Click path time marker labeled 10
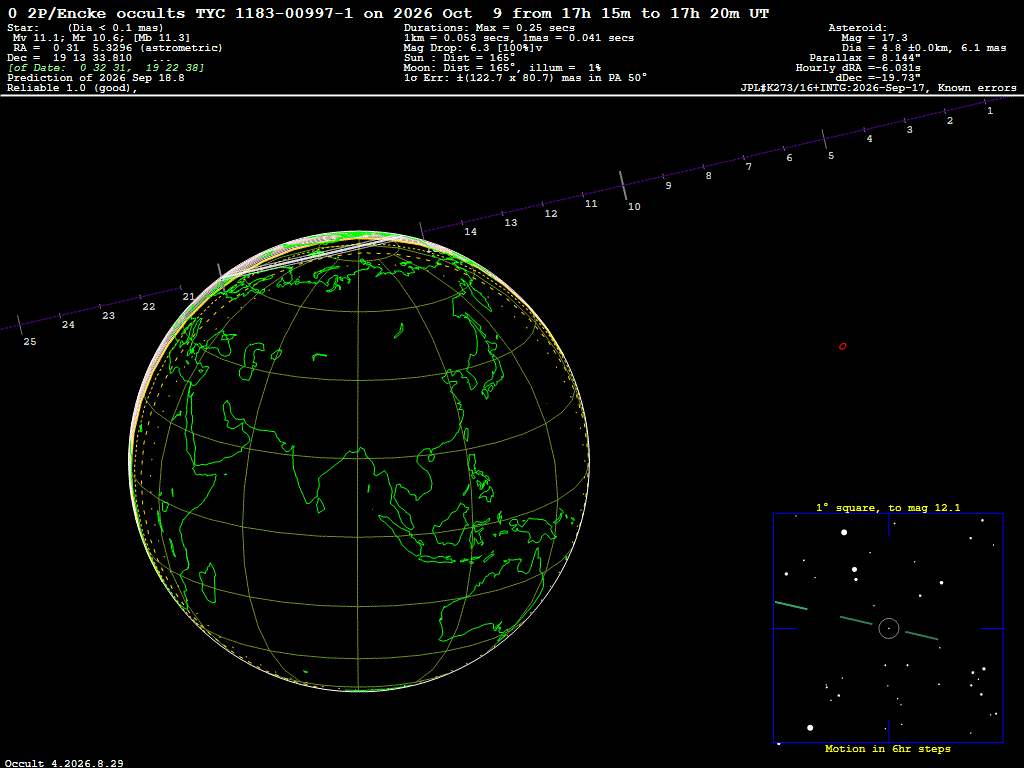The height and width of the screenshot is (768, 1024). point(633,206)
